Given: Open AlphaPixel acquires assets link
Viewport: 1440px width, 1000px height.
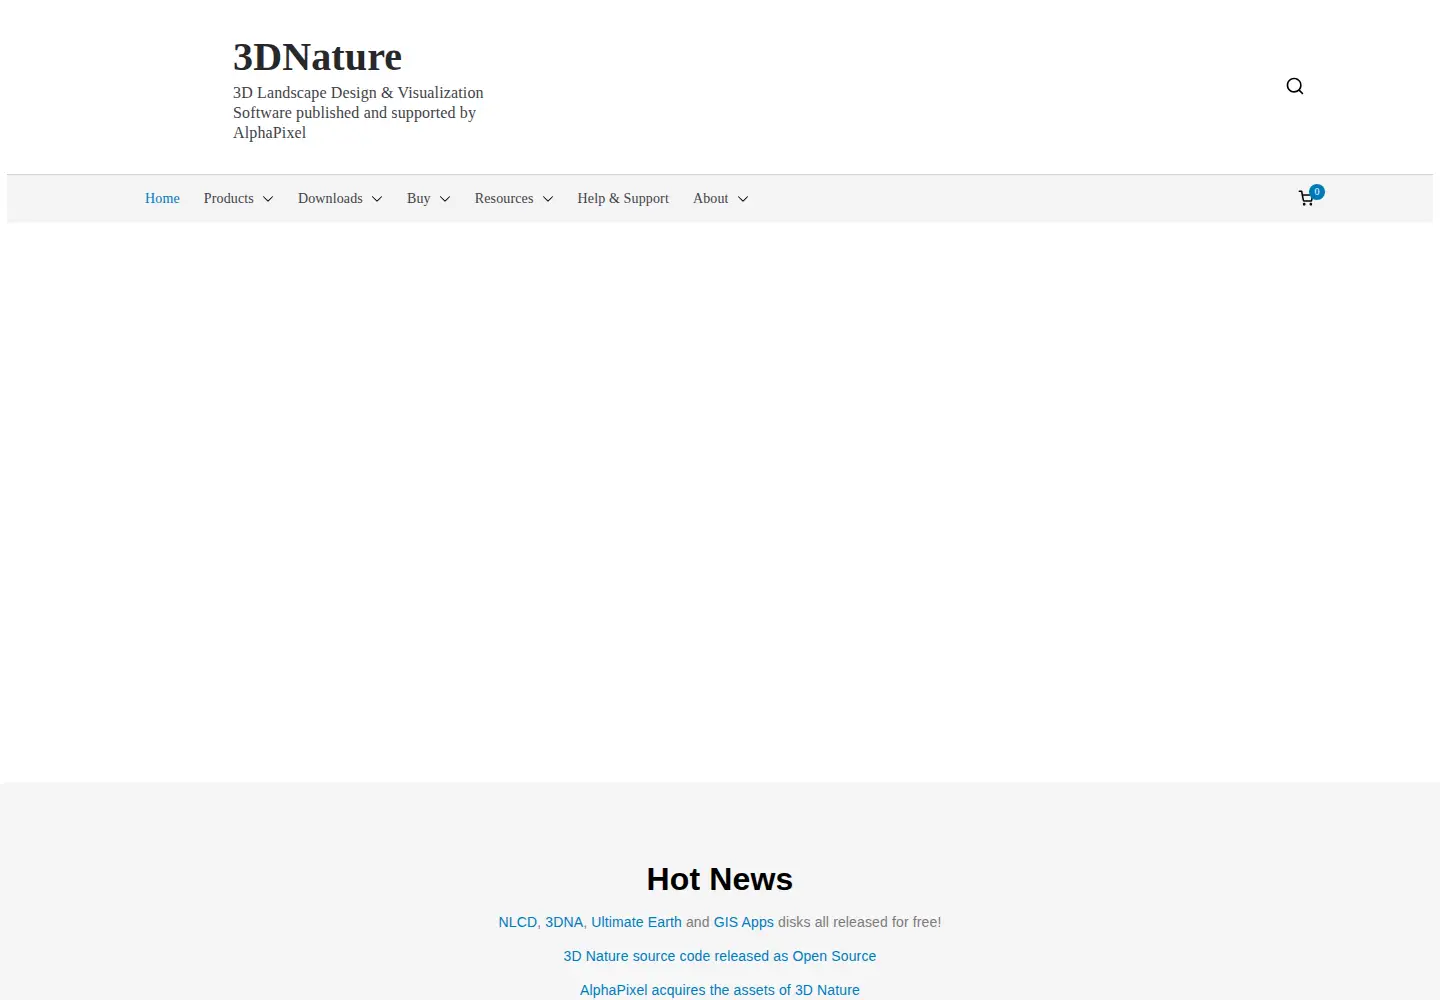Looking at the screenshot, I should [x=720, y=990].
